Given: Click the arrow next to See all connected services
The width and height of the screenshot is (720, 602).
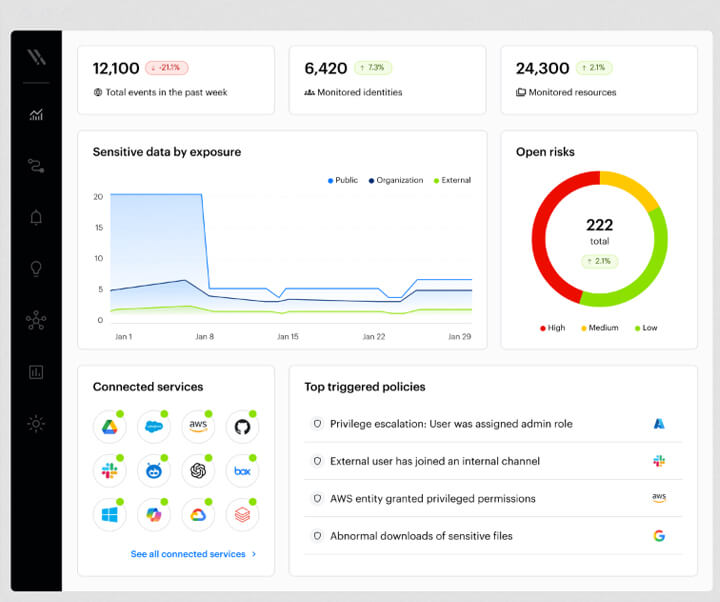Looking at the screenshot, I should (x=254, y=554).
